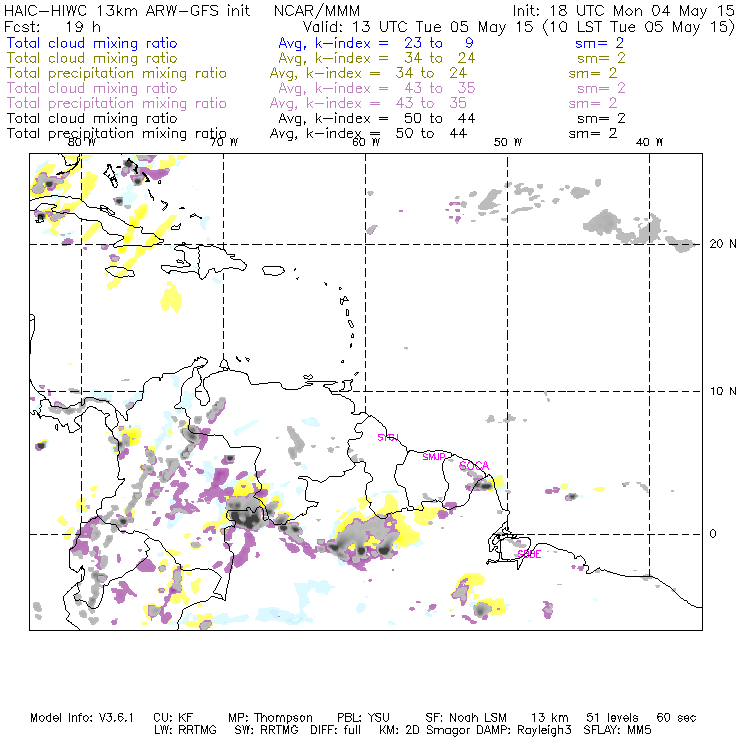Click the purple "Total cloud mixing ratio" legend label
The width and height of the screenshot is (740, 740).
tap(92, 88)
